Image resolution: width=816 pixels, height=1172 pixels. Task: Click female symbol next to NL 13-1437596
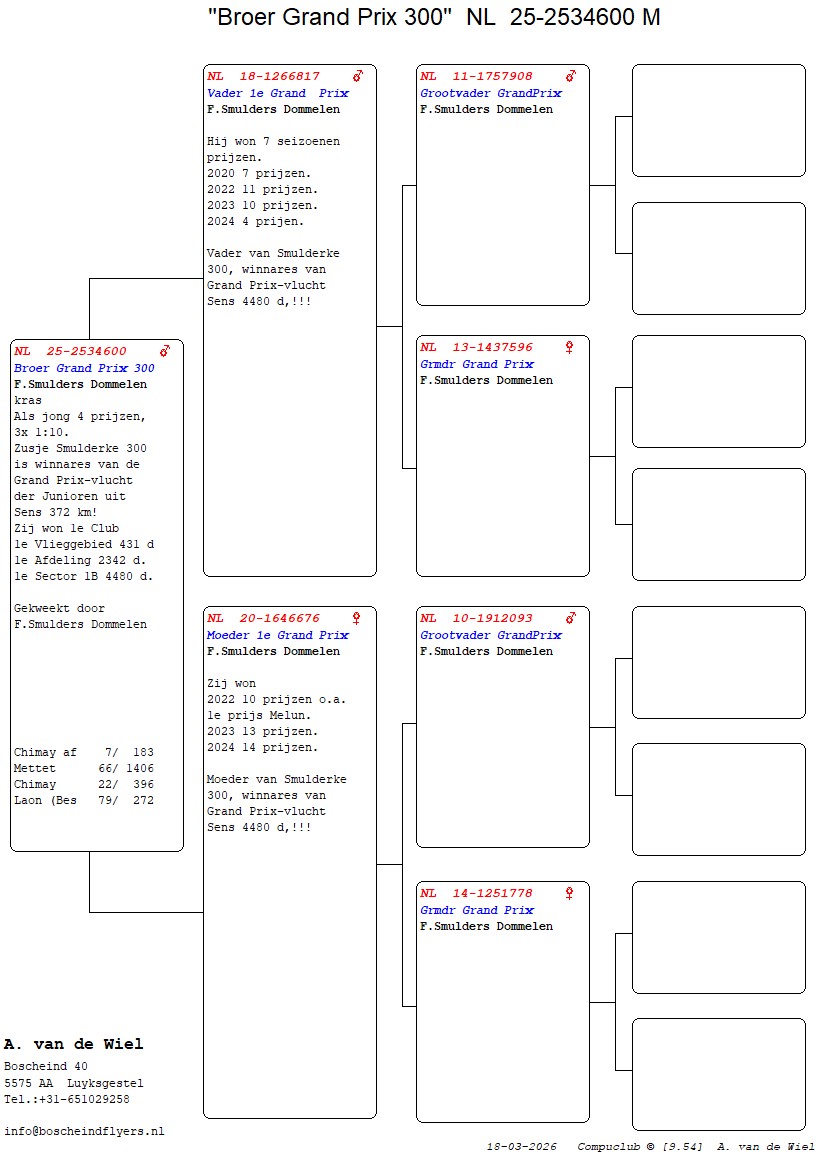569,347
